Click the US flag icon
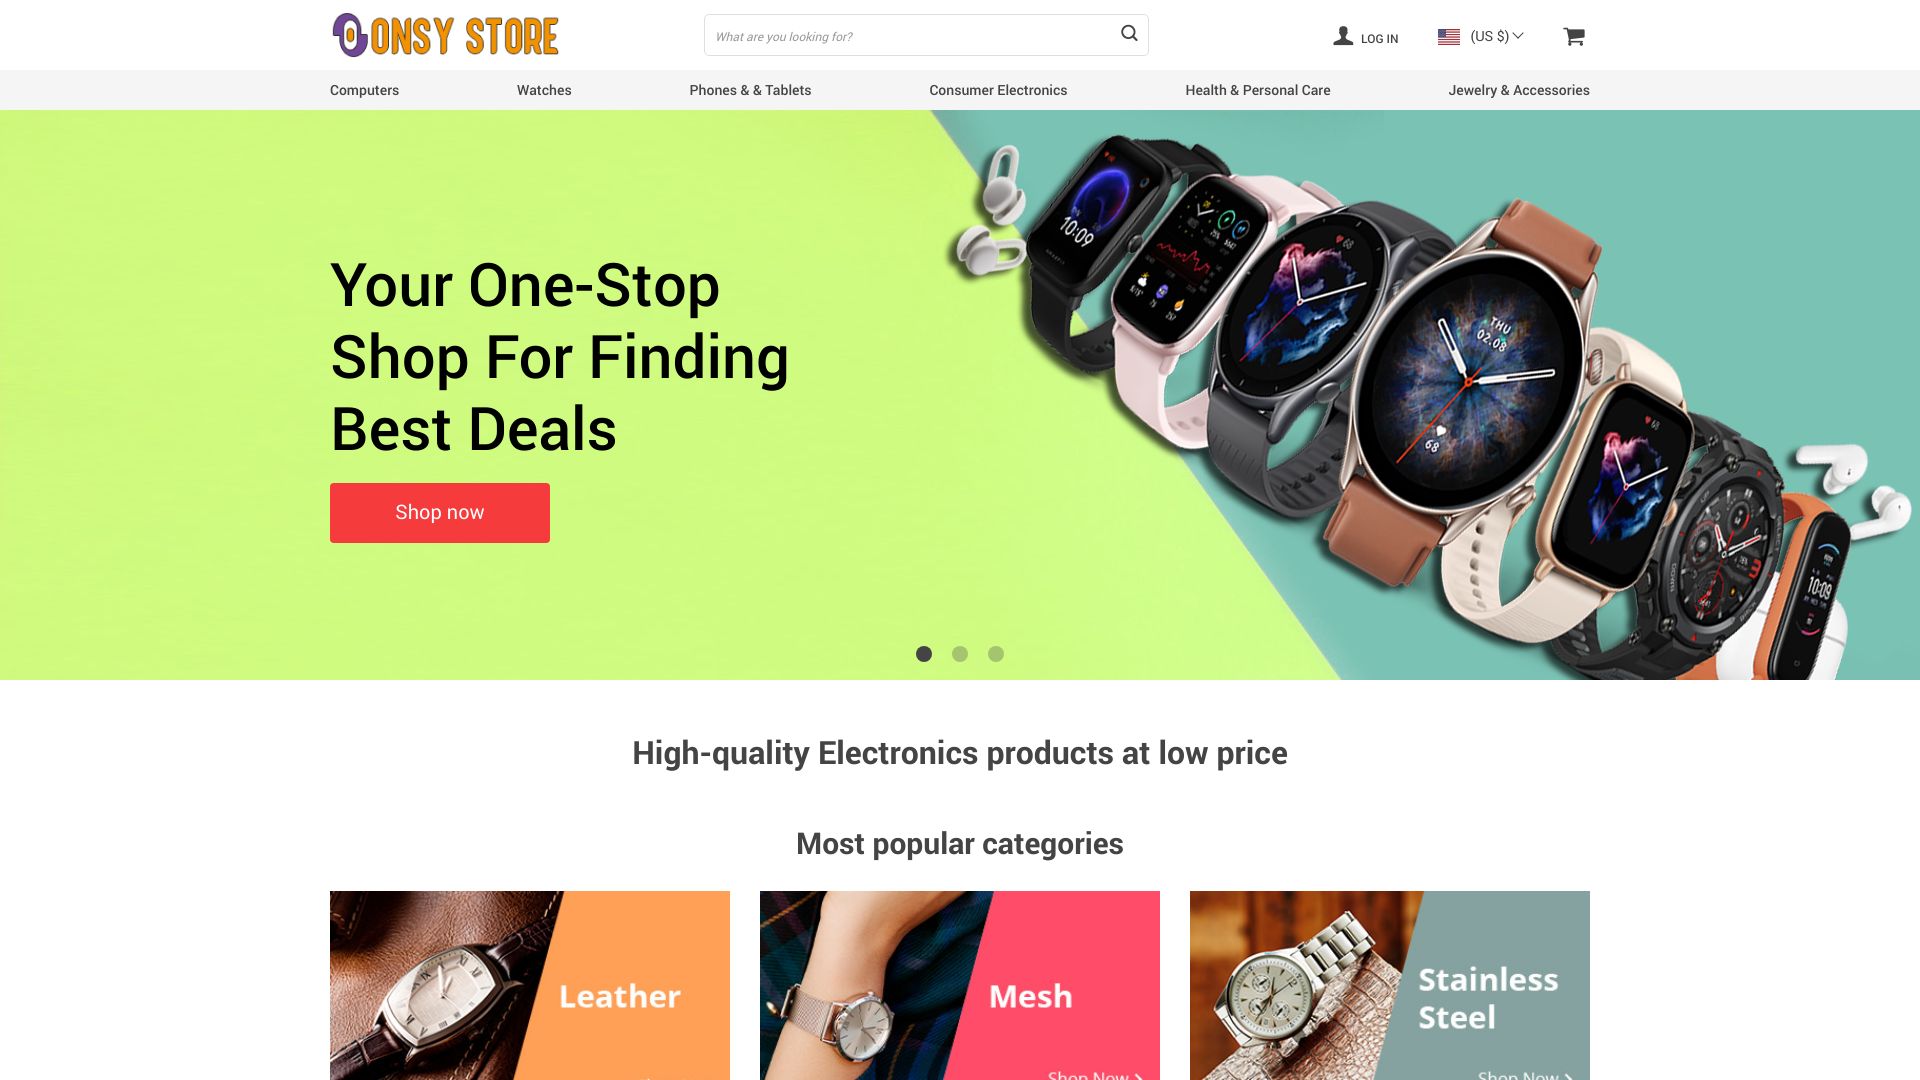Viewport: 1920px width, 1080px height. tap(1449, 37)
